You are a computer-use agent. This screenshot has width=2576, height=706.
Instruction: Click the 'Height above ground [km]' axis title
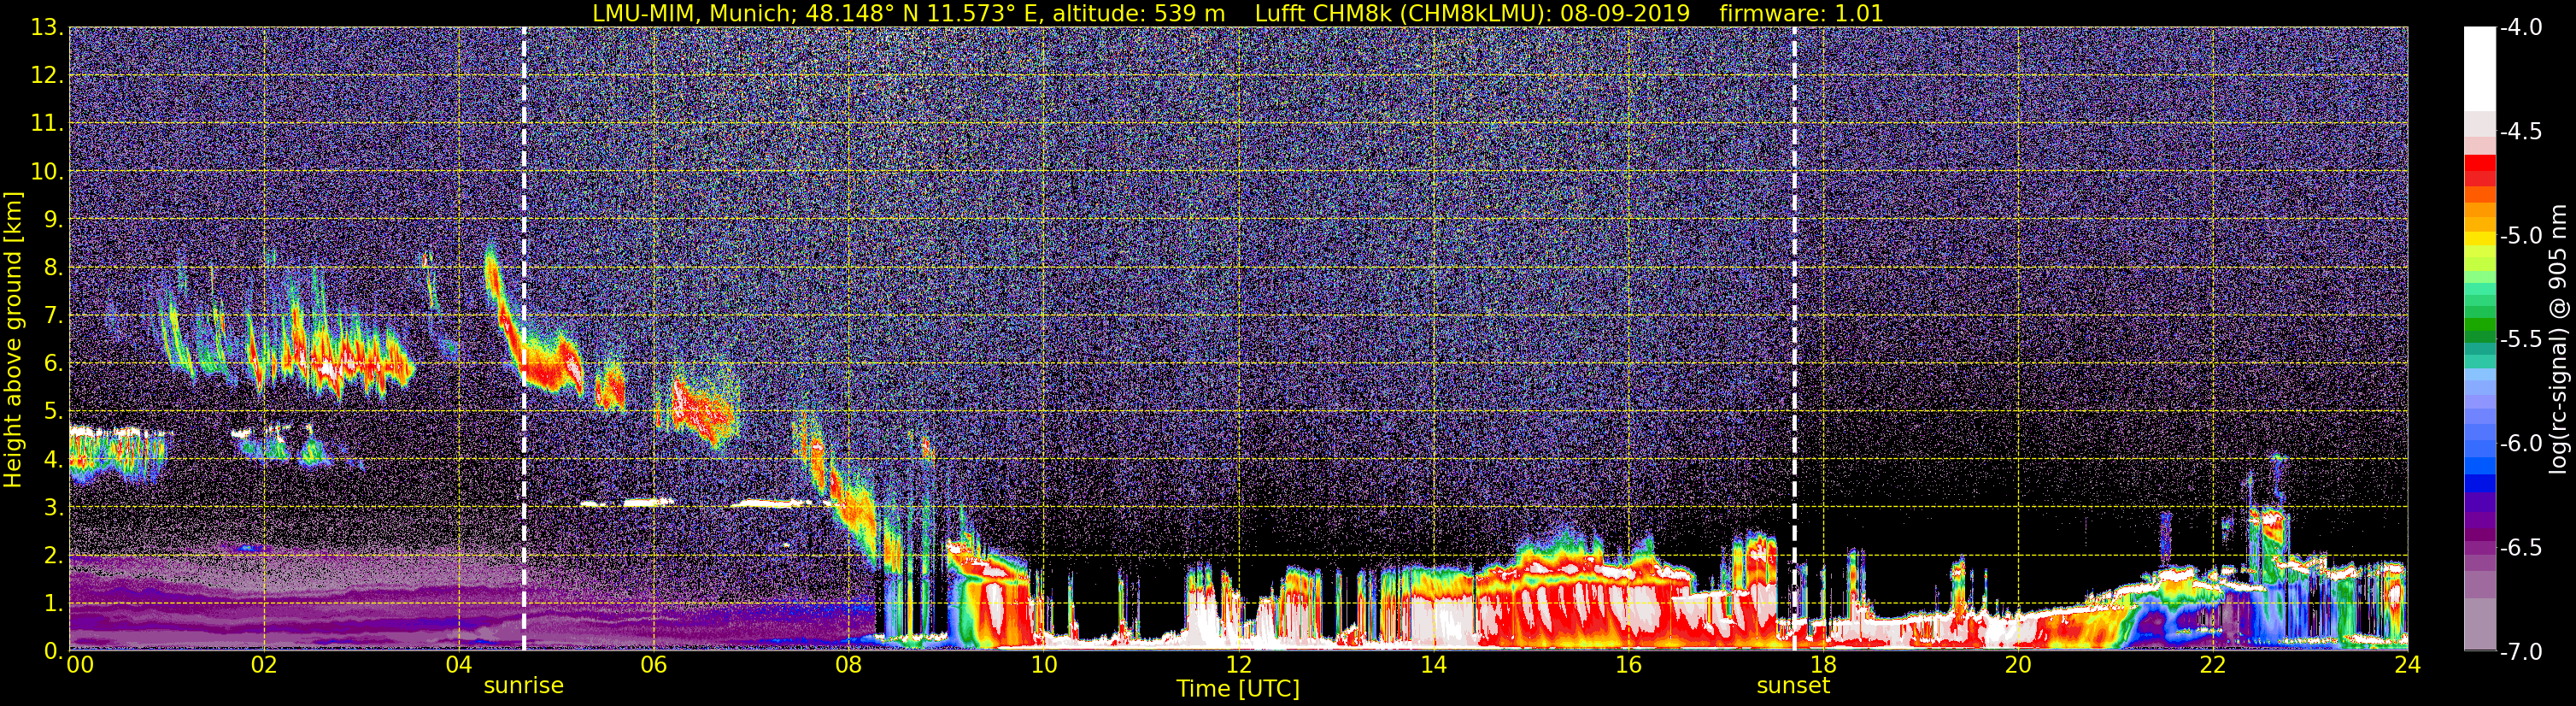pos(13,339)
